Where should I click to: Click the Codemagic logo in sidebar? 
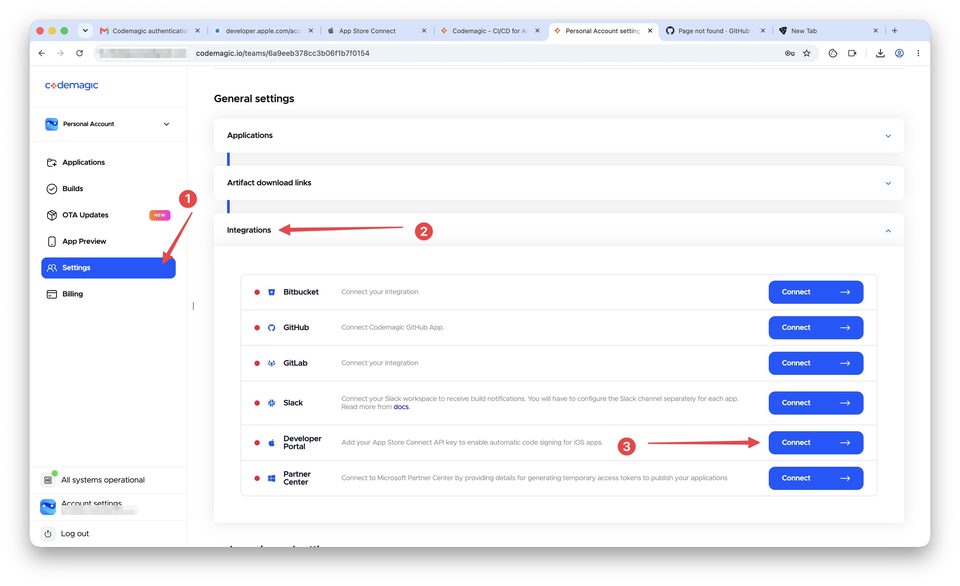click(x=71, y=85)
